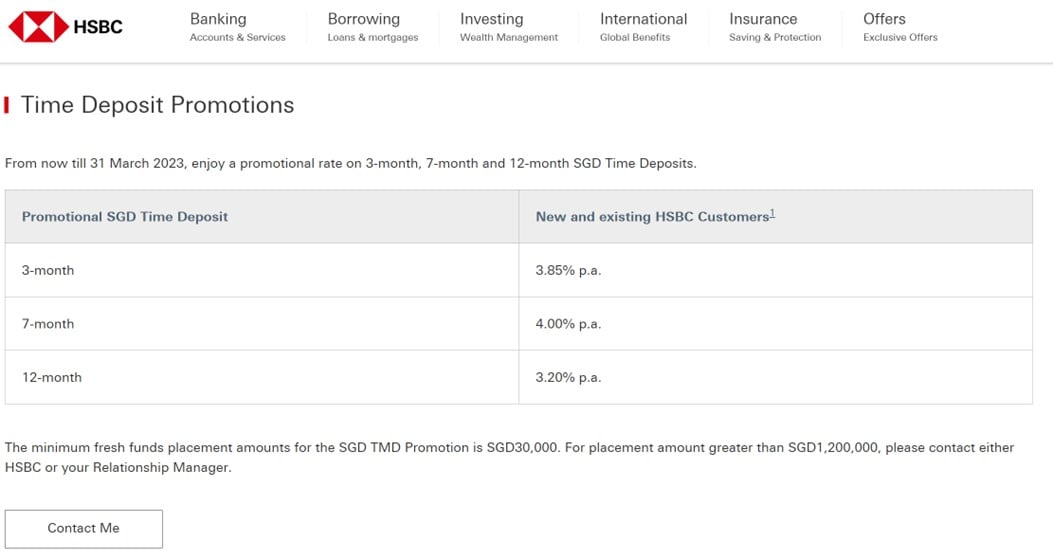This screenshot has width=1053, height=559.
Task: Click the Exclusive Offers subtitle
Action: click(x=900, y=38)
